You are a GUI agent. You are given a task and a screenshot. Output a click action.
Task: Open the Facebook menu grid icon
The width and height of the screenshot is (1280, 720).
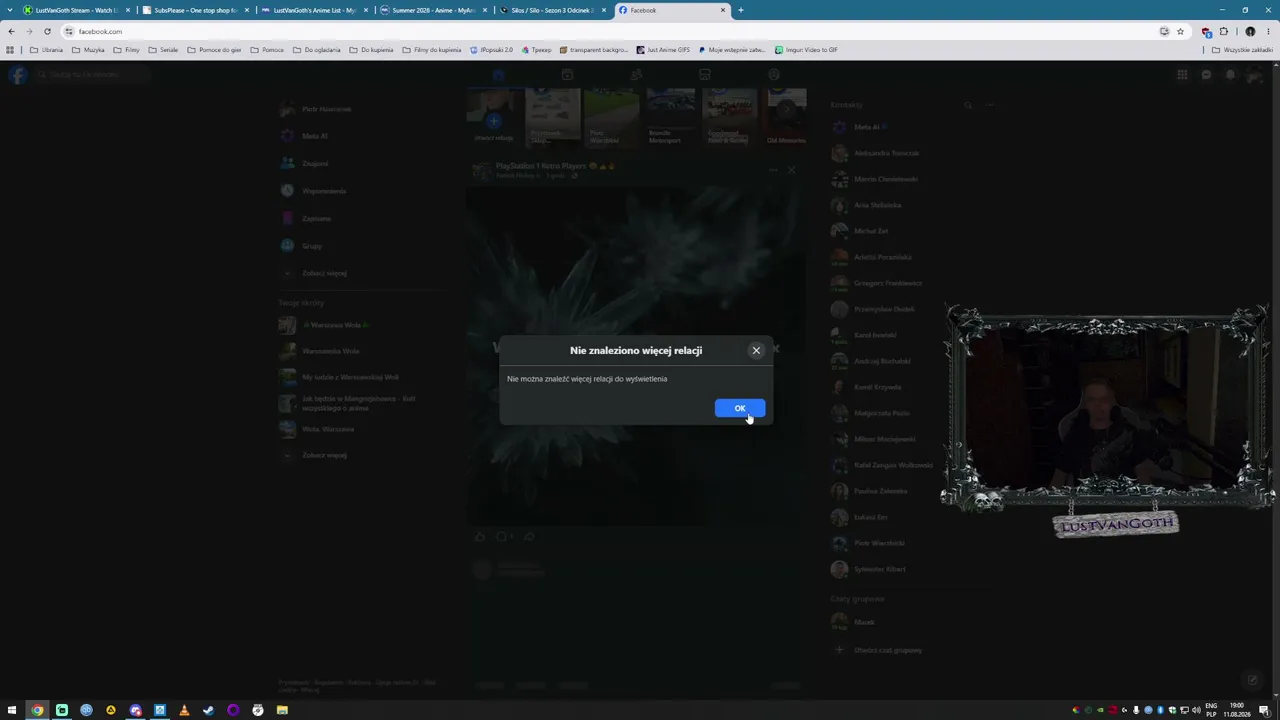(x=1182, y=75)
